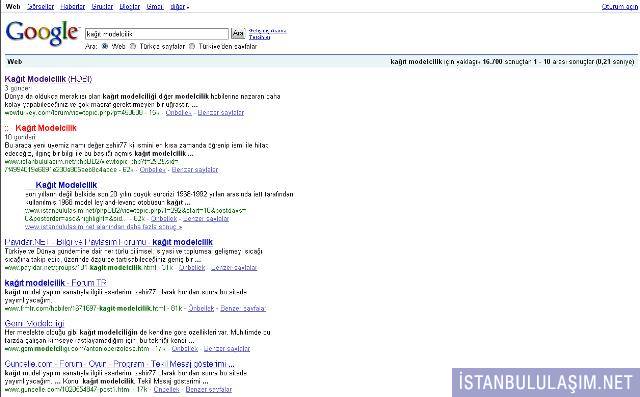Select the Web search radio button
Image resolution: width=640 pixels, height=397 pixels.
click(105, 46)
